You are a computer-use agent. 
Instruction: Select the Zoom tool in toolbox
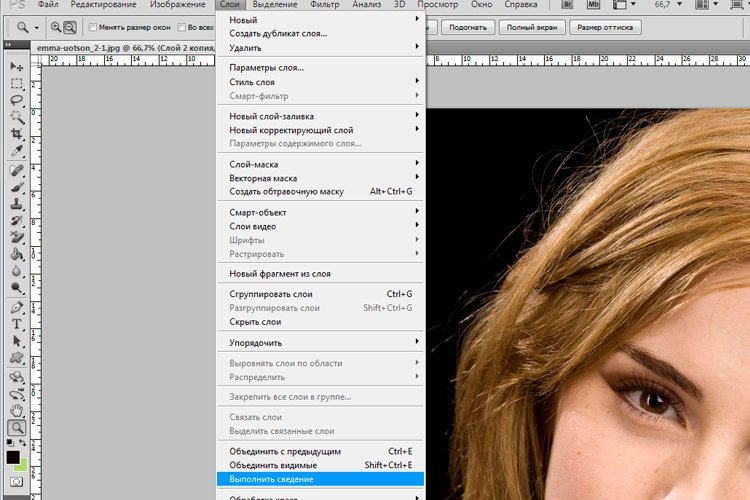coord(17,428)
